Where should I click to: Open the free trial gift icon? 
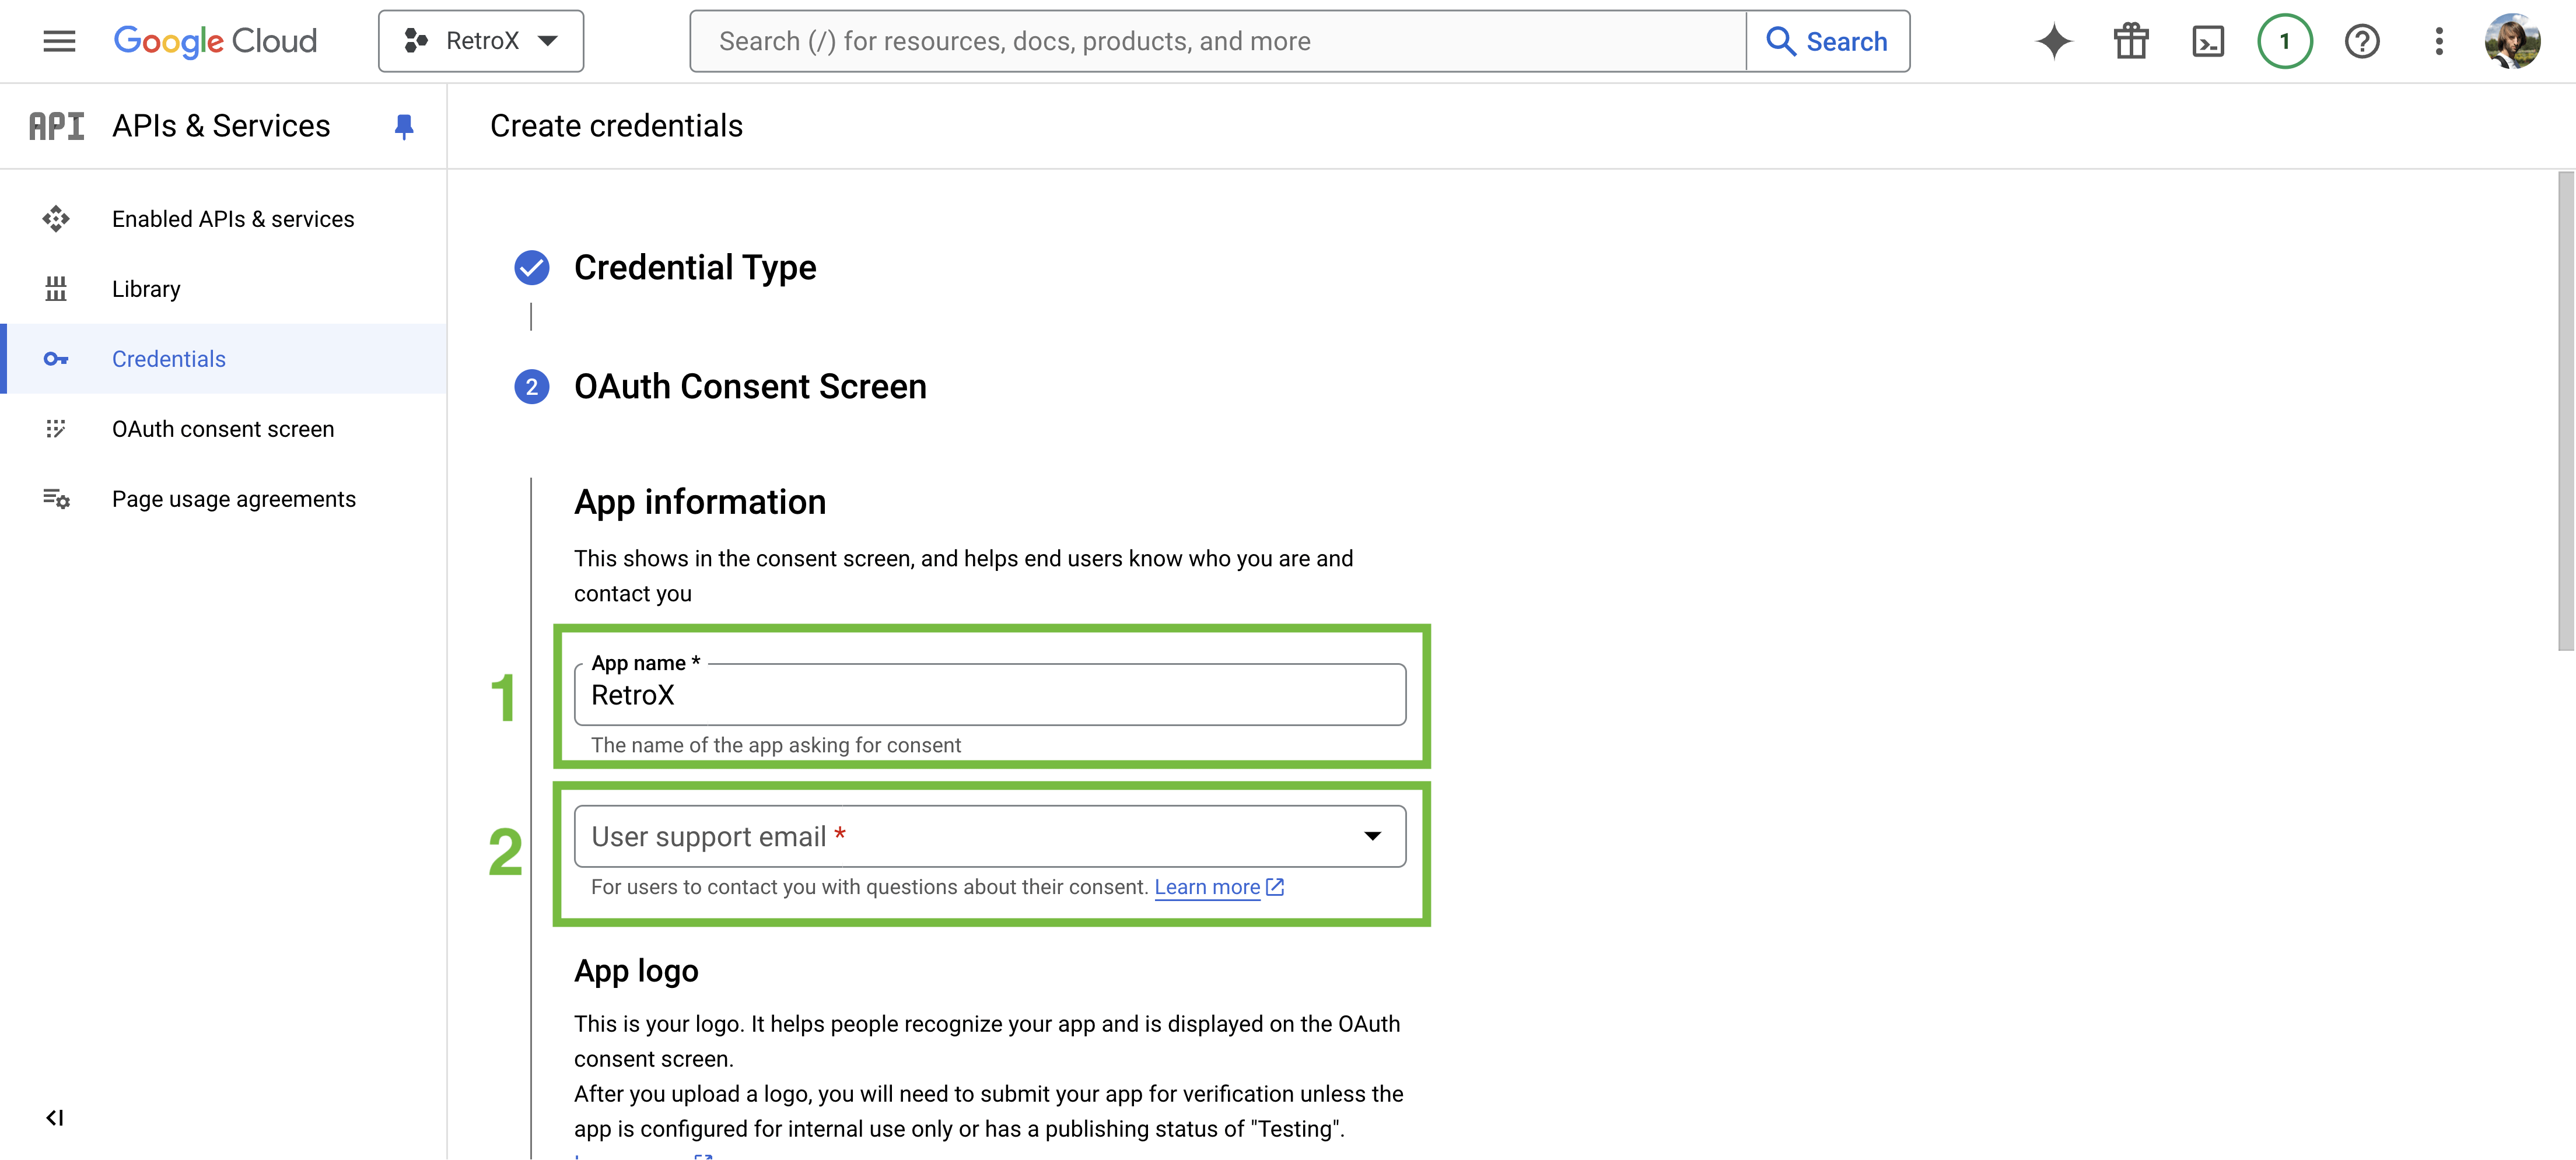(2131, 41)
